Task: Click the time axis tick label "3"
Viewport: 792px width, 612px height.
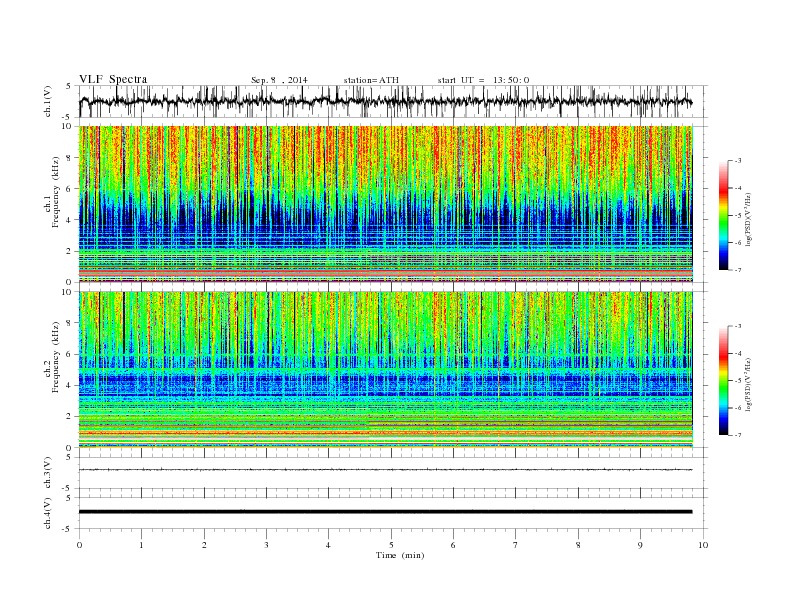Action: [x=266, y=545]
